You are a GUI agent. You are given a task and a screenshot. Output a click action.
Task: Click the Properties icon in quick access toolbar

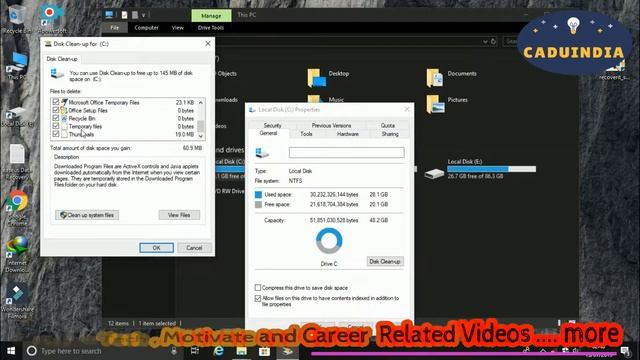pos(124,15)
